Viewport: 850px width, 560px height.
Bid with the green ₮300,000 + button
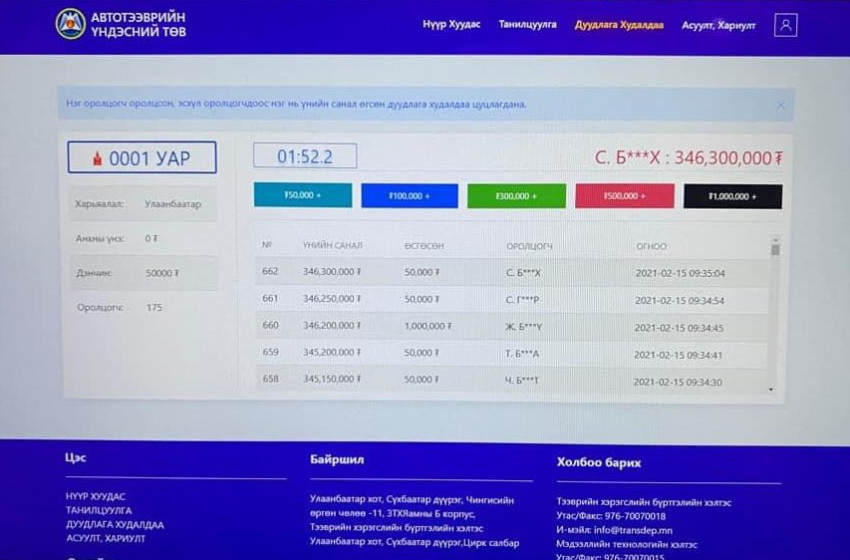pyautogui.click(x=516, y=196)
